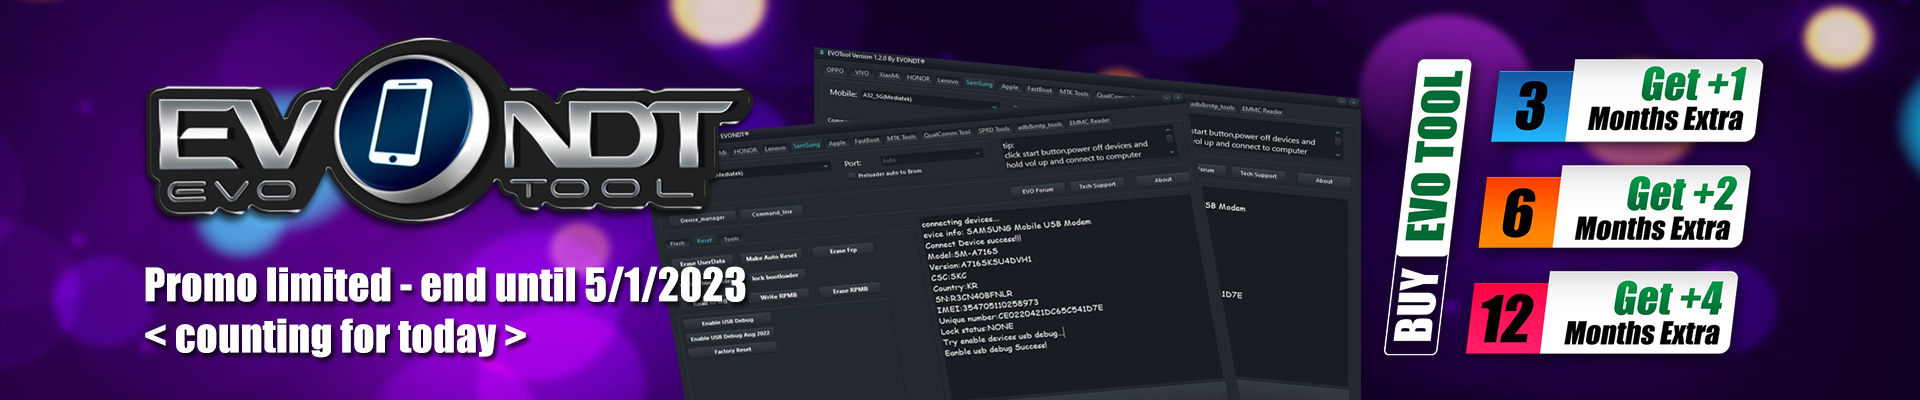The image size is (1920, 400).
Task: Open FastBoot tab in front EVOTool window
Action: pos(867,141)
